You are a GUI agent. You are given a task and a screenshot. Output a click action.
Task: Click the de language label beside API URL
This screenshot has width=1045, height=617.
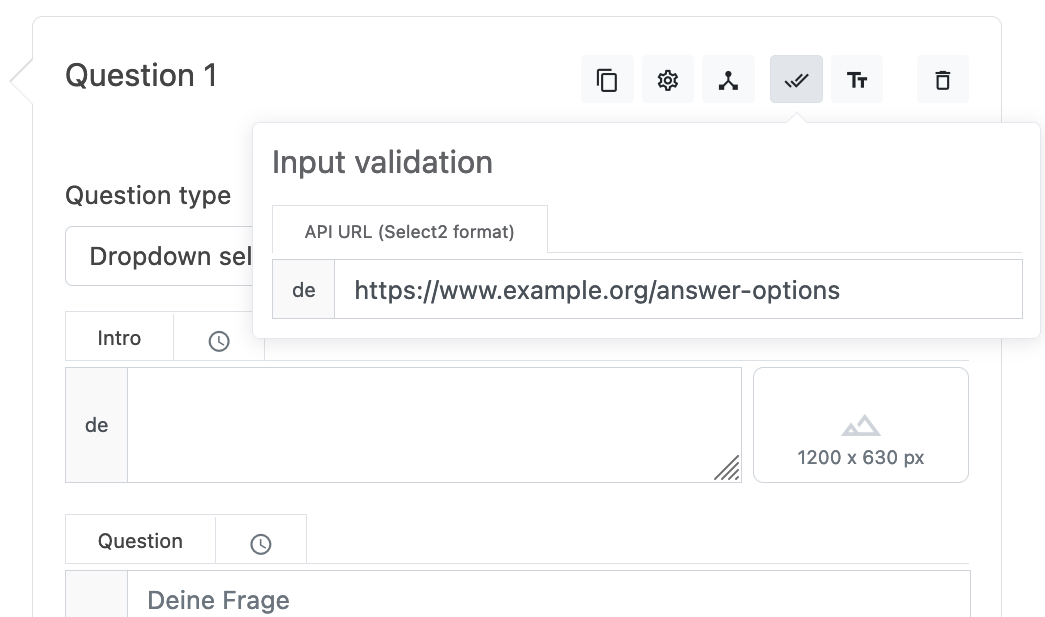(x=304, y=290)
